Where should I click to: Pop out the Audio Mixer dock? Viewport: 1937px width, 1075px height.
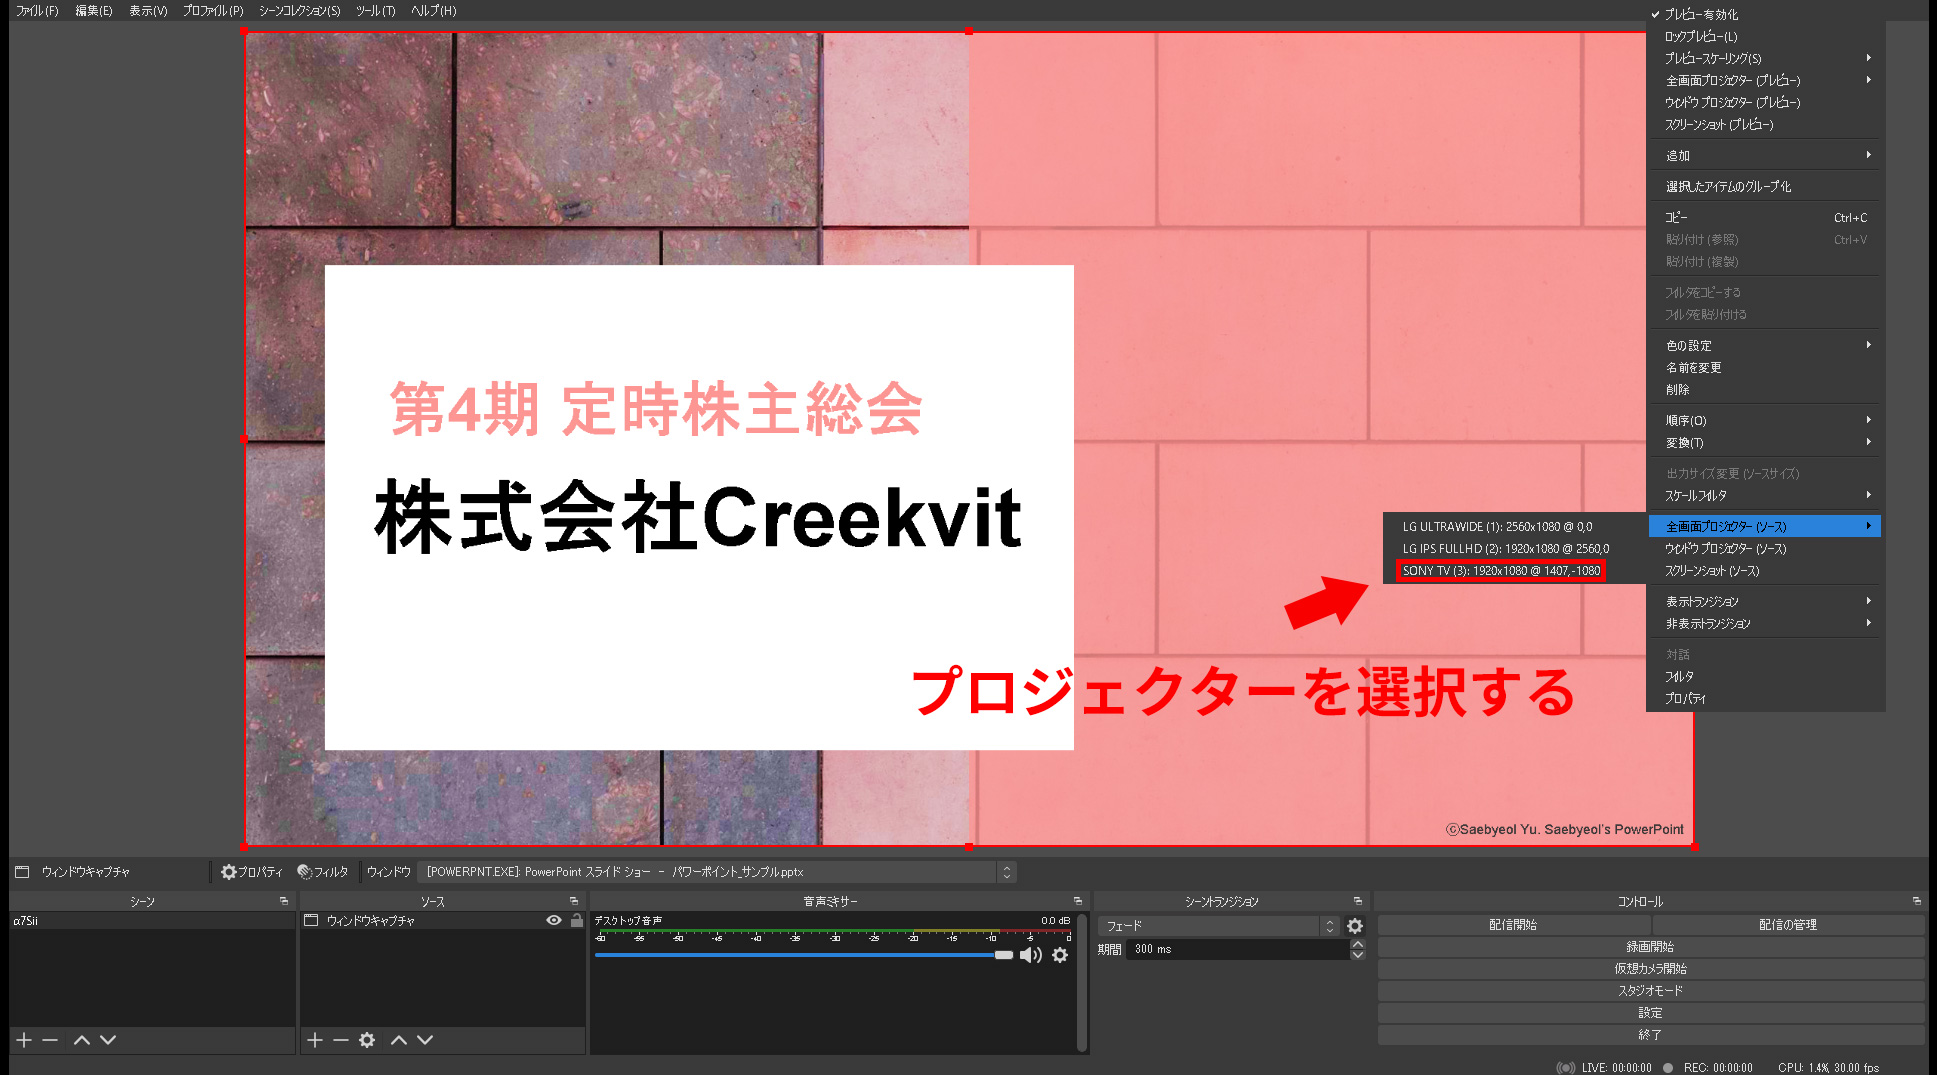pyautogui.click(x=1078, y=901)
